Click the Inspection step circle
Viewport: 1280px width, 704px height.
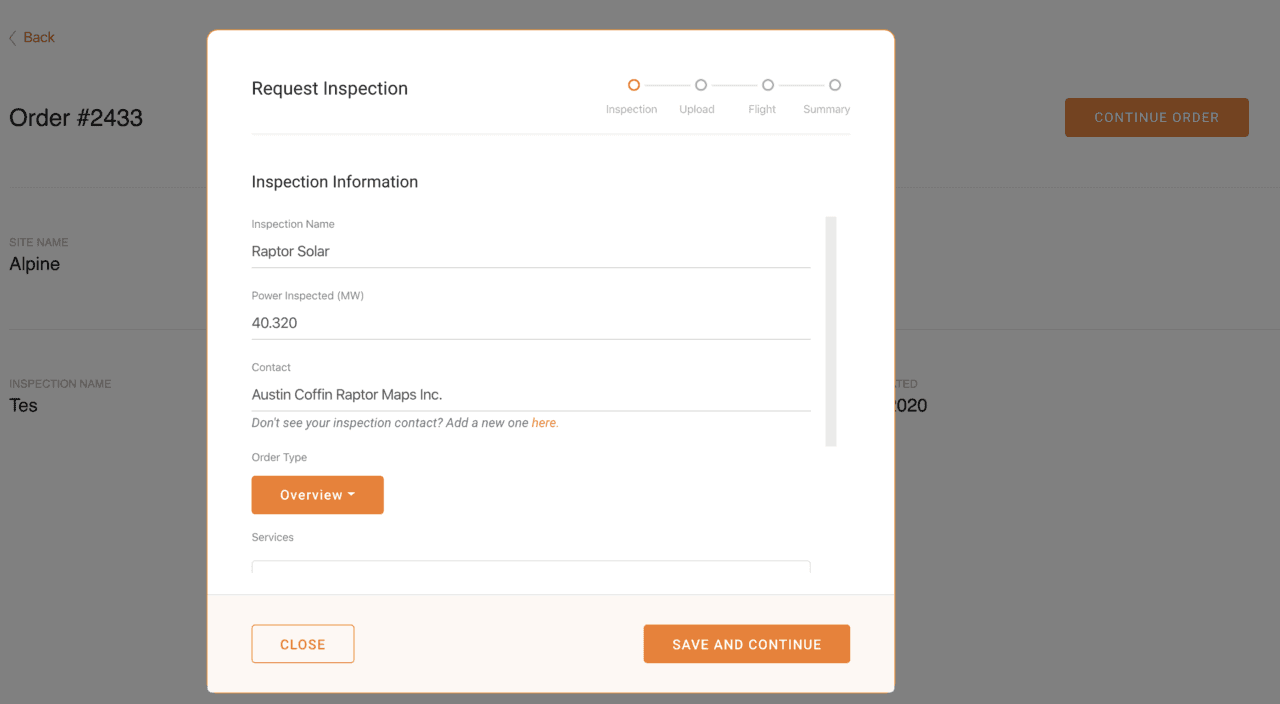pos(634,85)
